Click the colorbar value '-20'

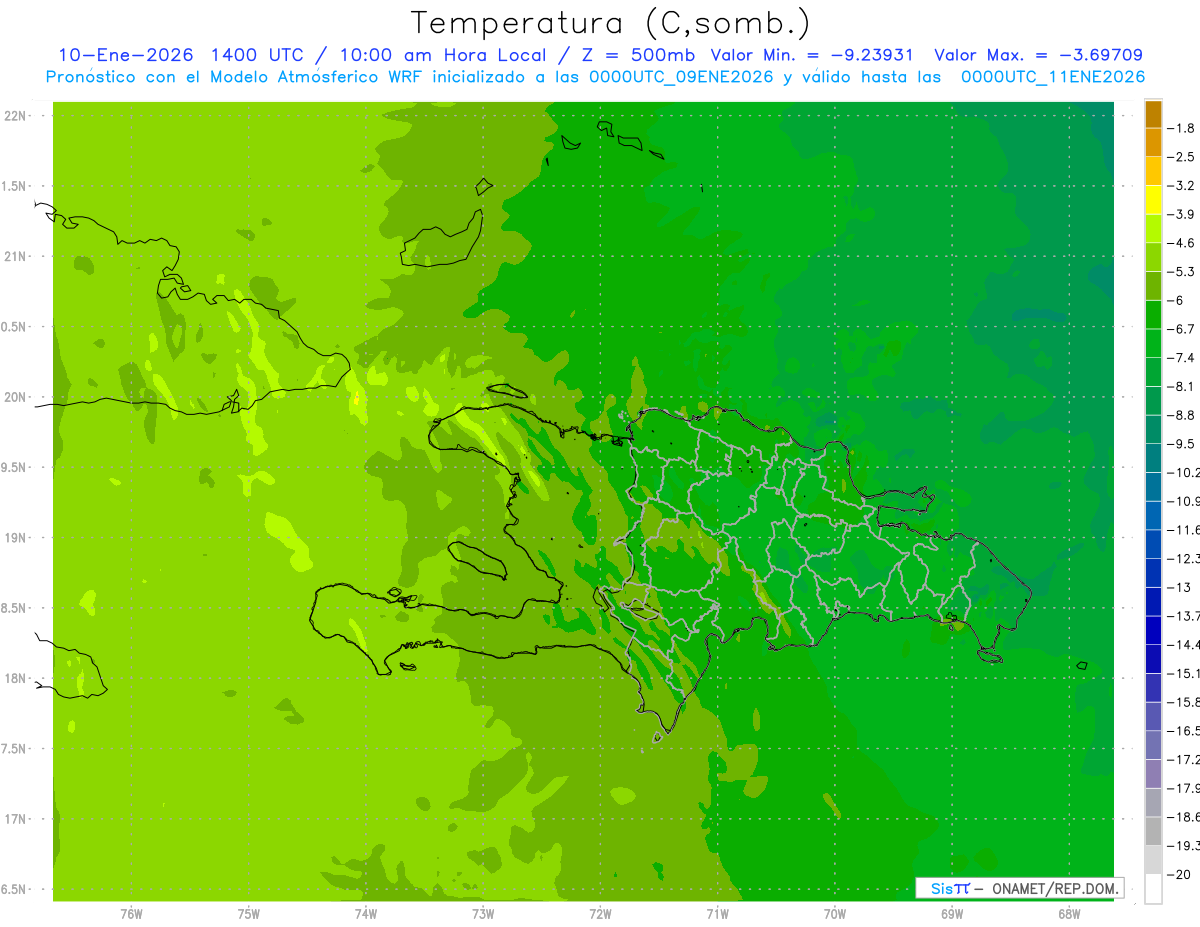coord(1179,874)
